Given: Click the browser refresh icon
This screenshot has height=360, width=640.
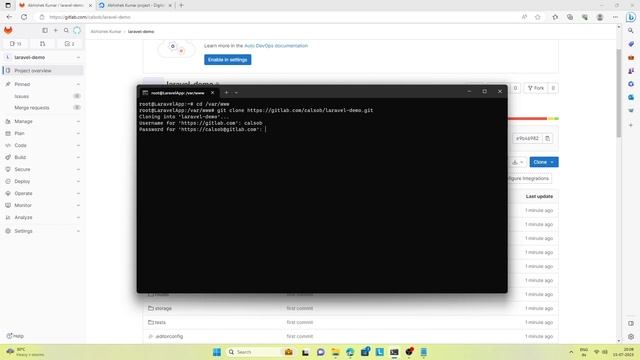Looking at the screenshot, I should pos(24,17).
